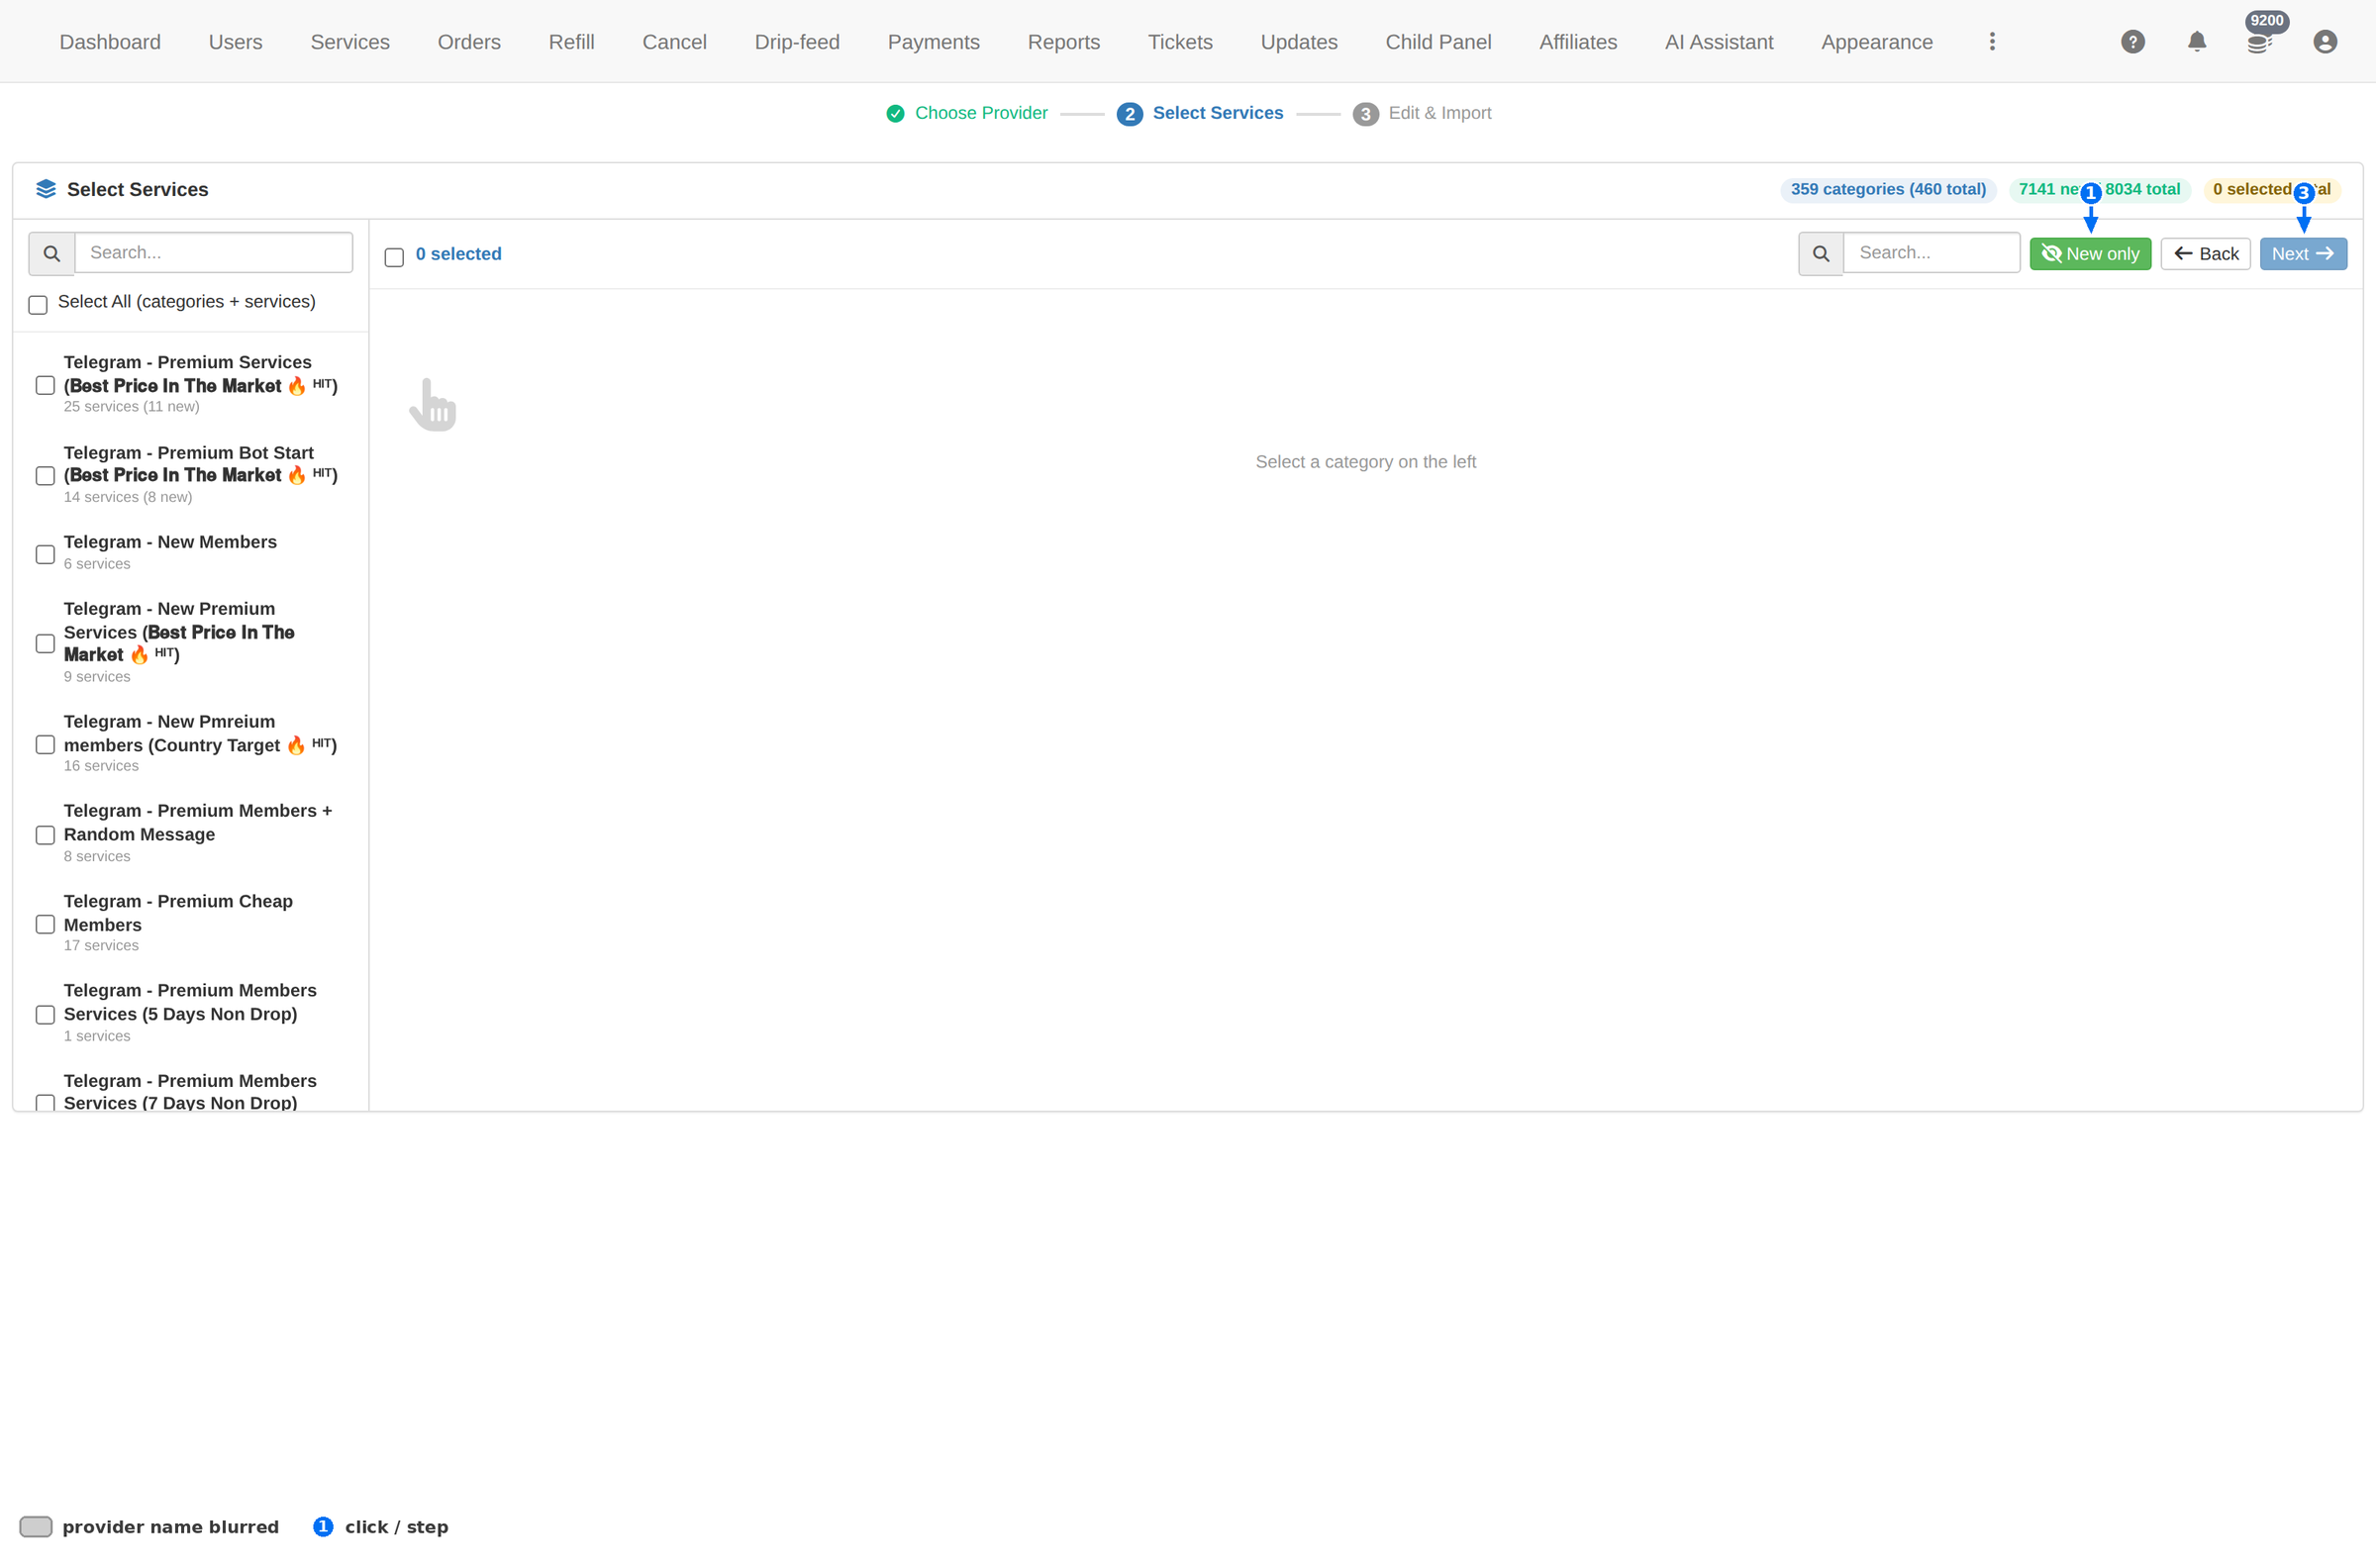The width and height of the screenshot is (2376, 1568).
Task: Navigate to Refill
Action: click(572, 42)
